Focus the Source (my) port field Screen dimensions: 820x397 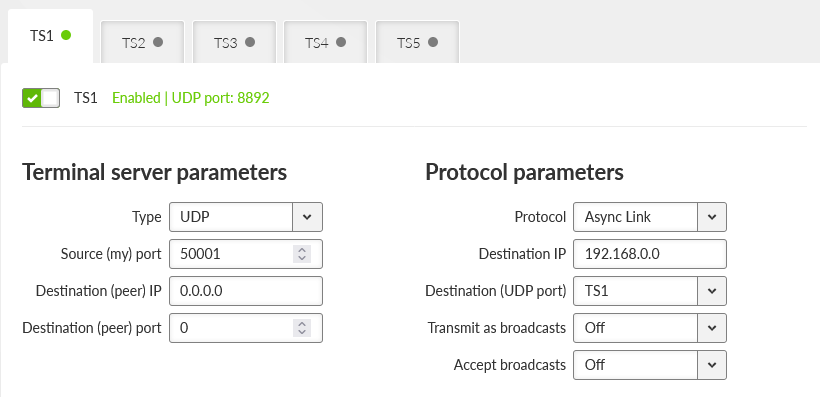(x=231, y=254)
